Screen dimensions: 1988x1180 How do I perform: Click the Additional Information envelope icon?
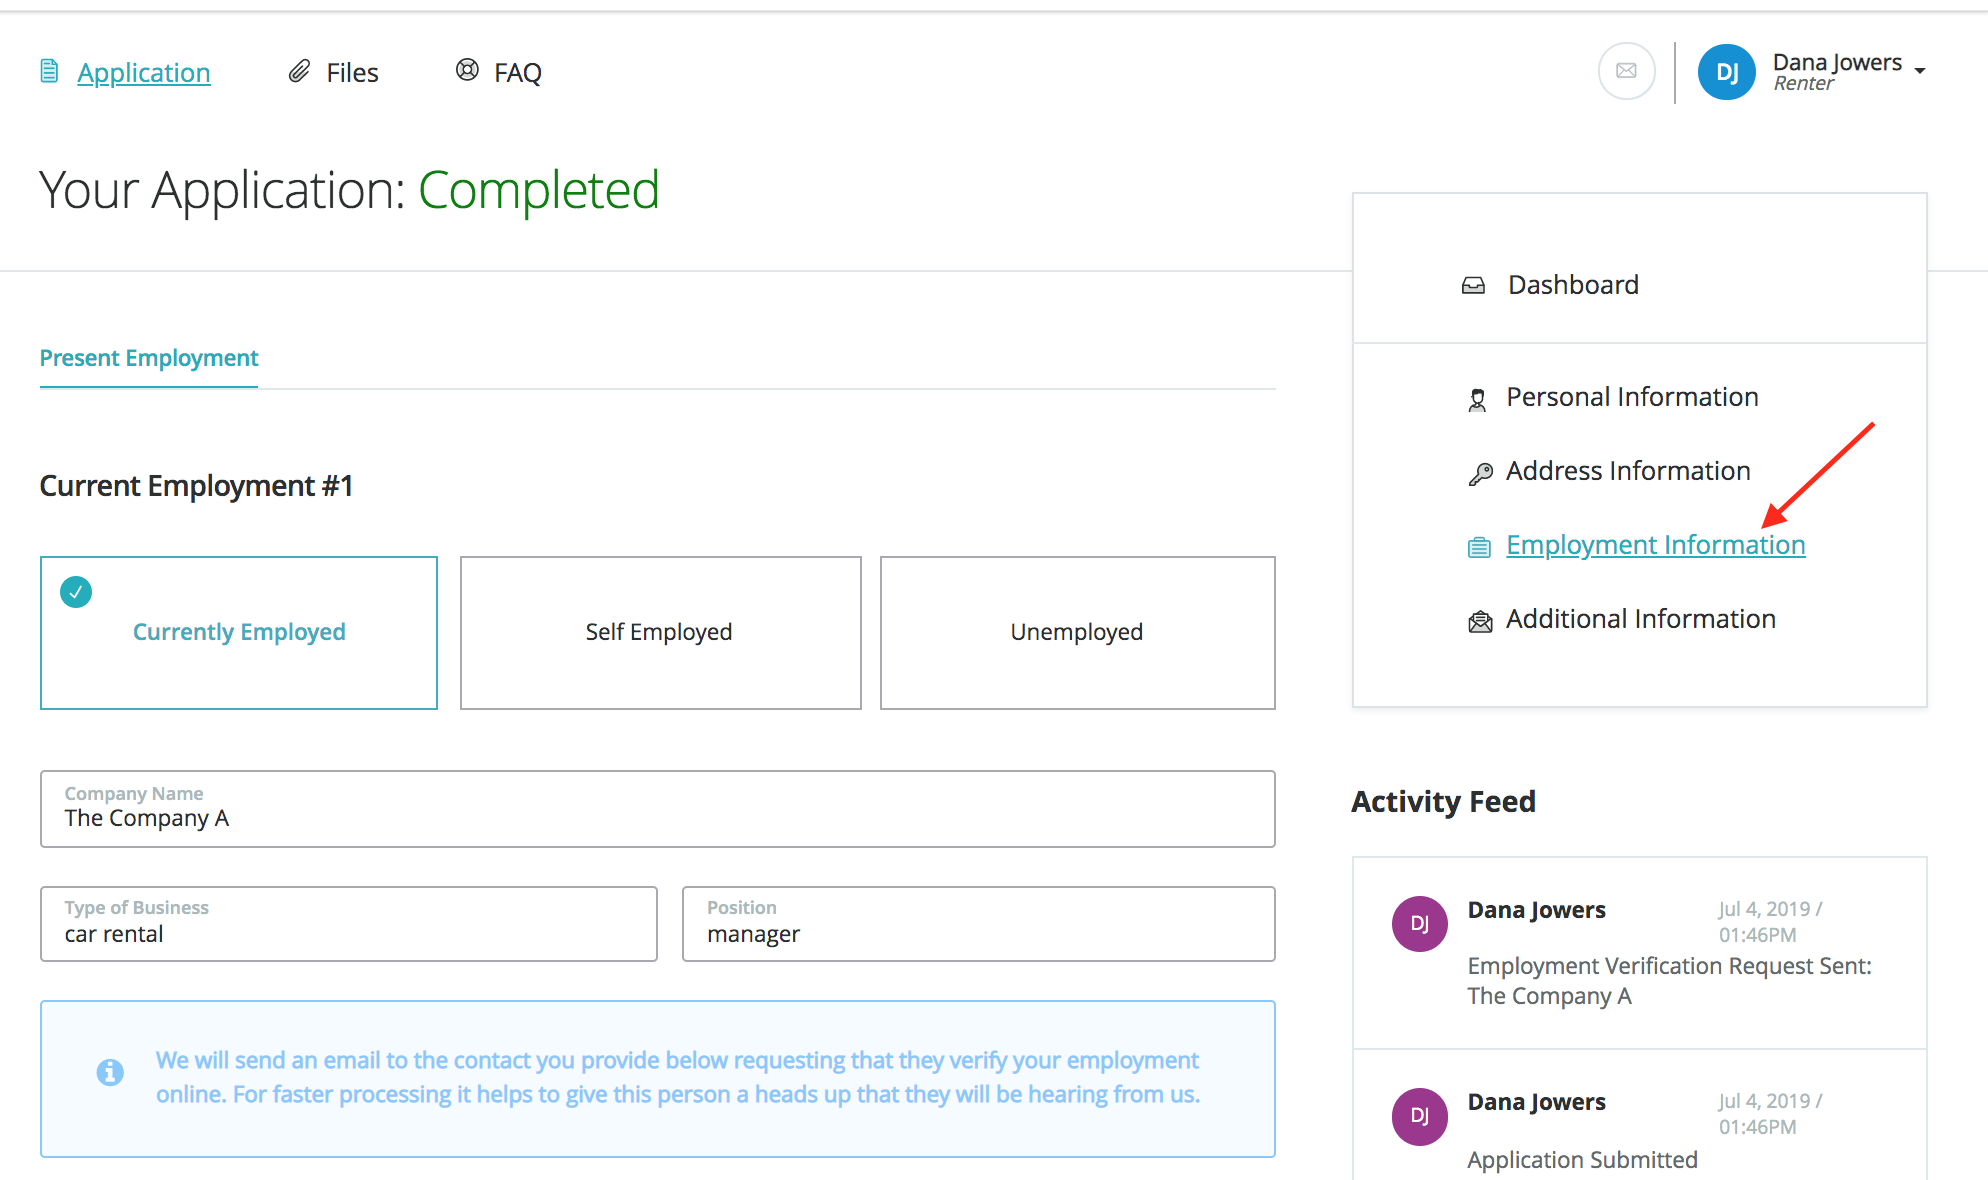[x=1480, y=622]
